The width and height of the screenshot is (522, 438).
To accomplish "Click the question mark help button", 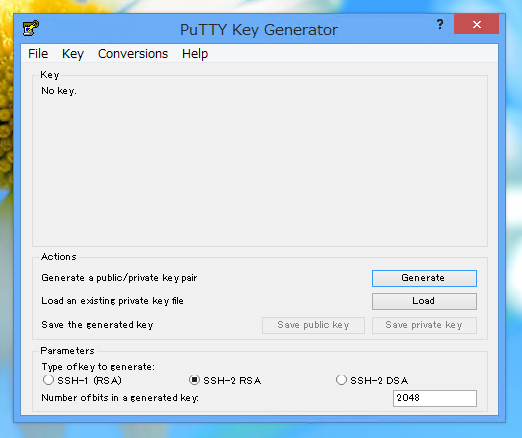I will [440, 24].
